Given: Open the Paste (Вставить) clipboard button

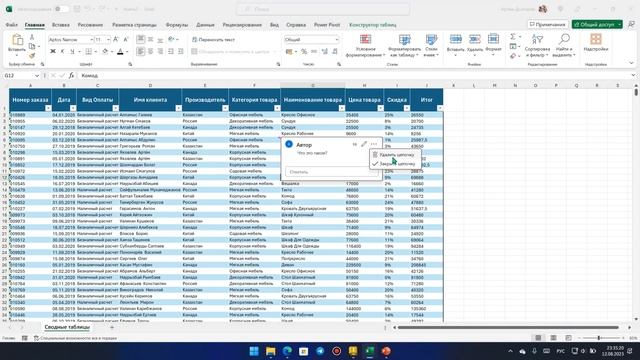Looking at the screenshot, I should click(17, 44).
